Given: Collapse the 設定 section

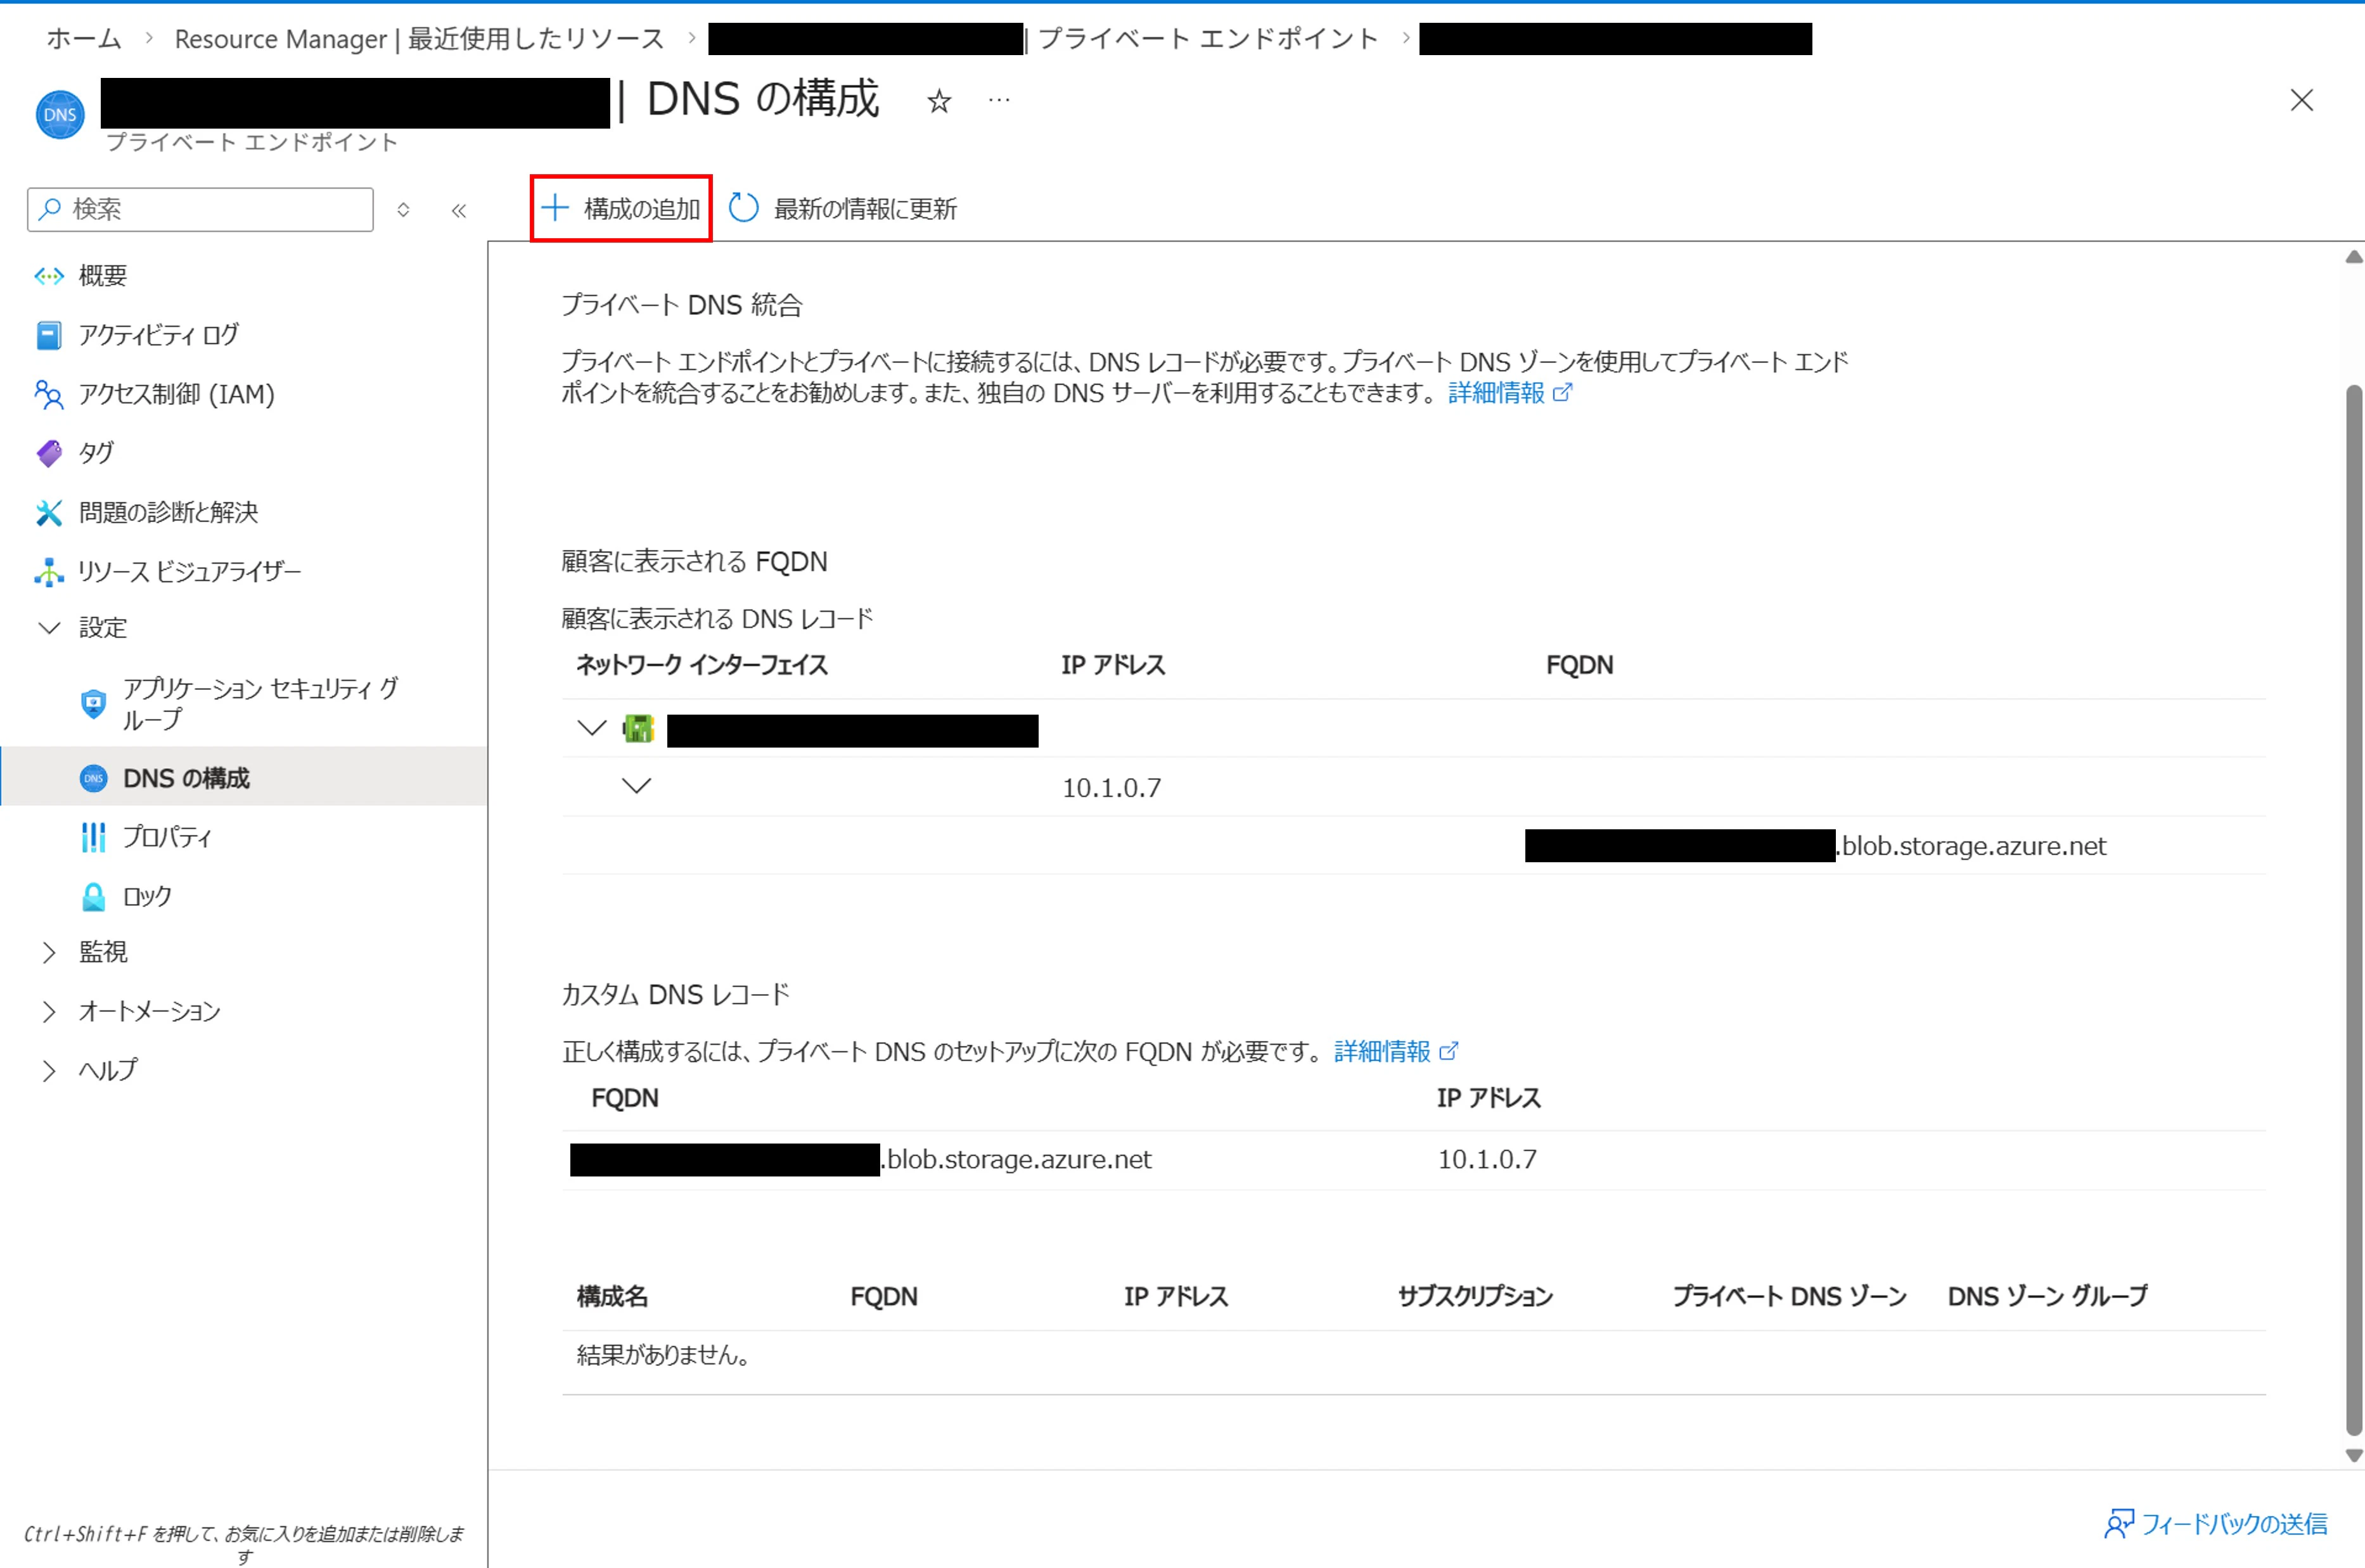Looking at the screenshot, I should pos(48,628).
